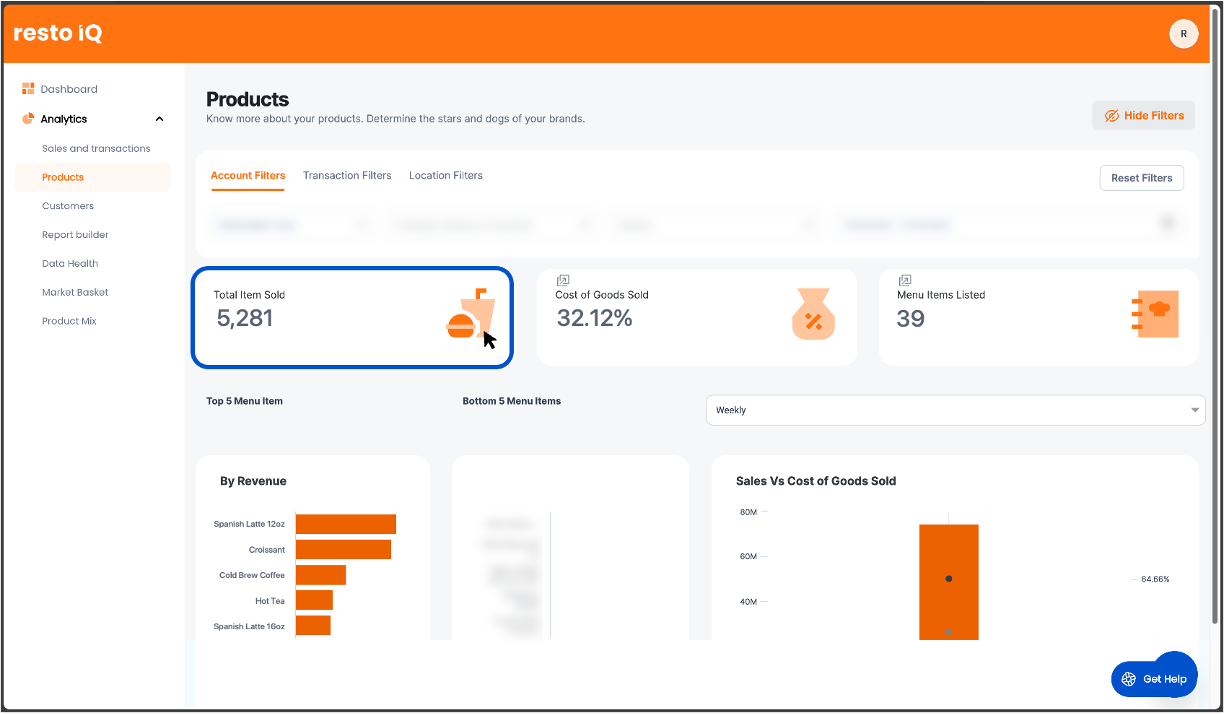The width and height of the screenshot is (1224, 714).
Task: Click the Hot Tea revenue bar
Action: 314,600
